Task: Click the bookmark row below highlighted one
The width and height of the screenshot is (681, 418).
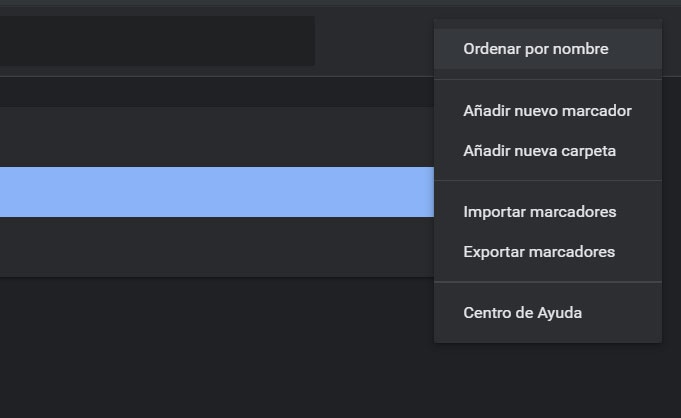Action: 215,245
